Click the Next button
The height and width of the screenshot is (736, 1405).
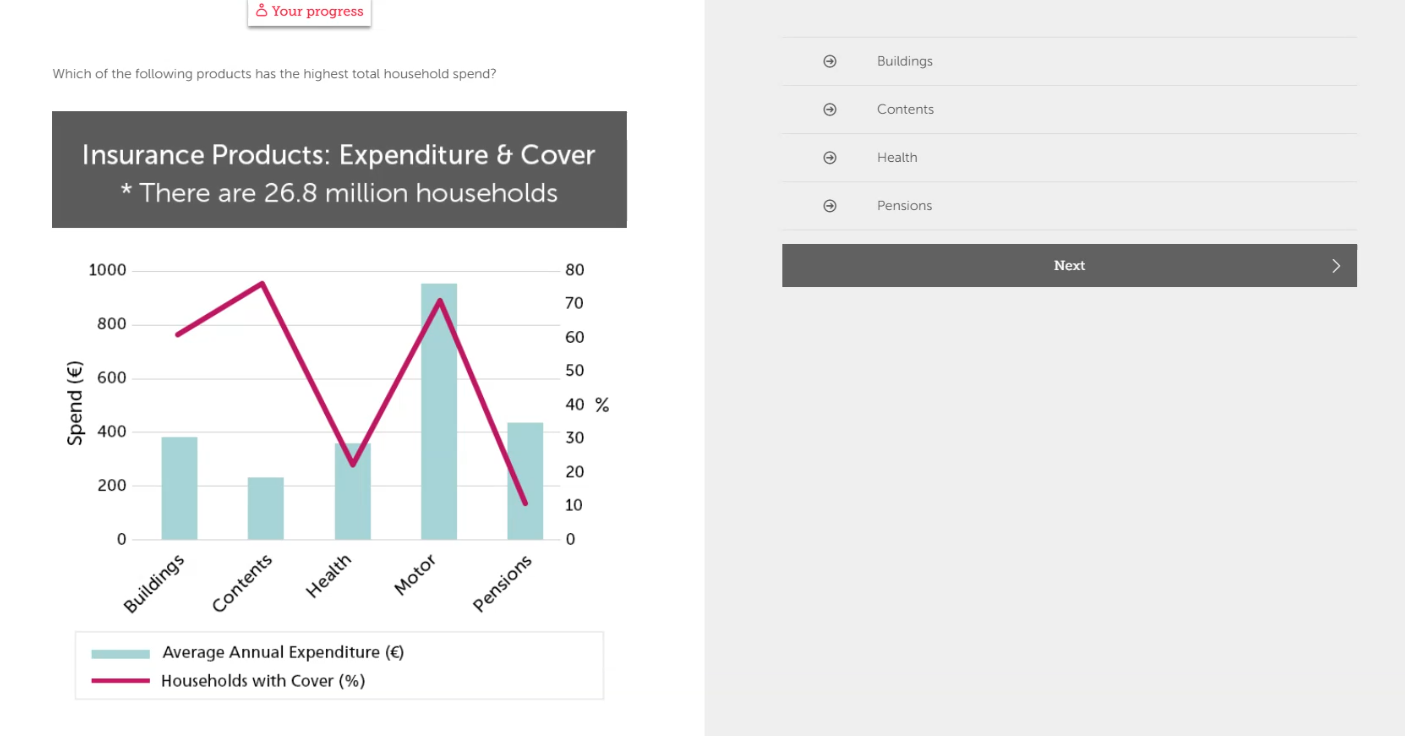1069,265
